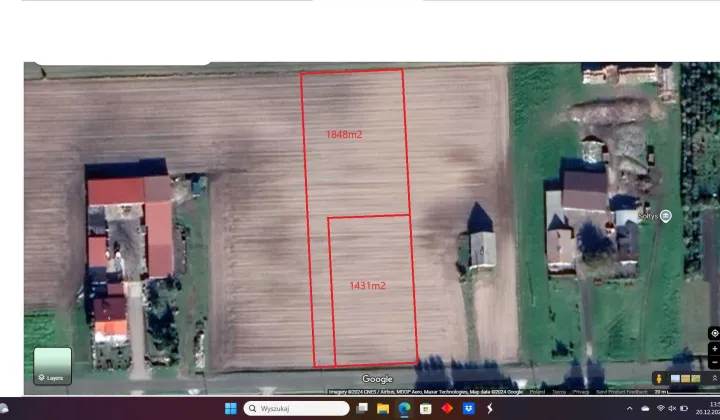Zoom out with the minus button
The image size is (720, 420).
pos(714,362)
